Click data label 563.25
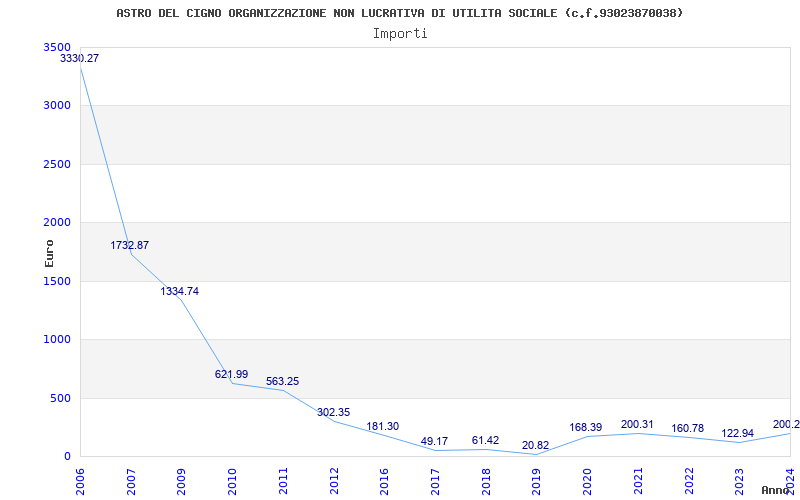 282,381
